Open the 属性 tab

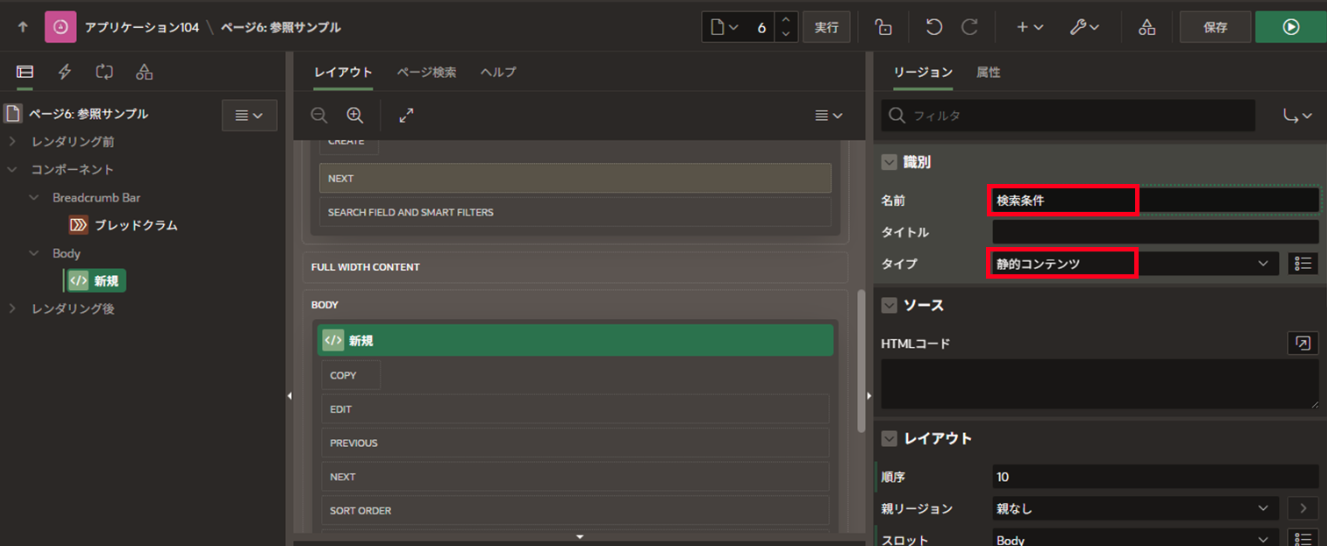[988, 72]
